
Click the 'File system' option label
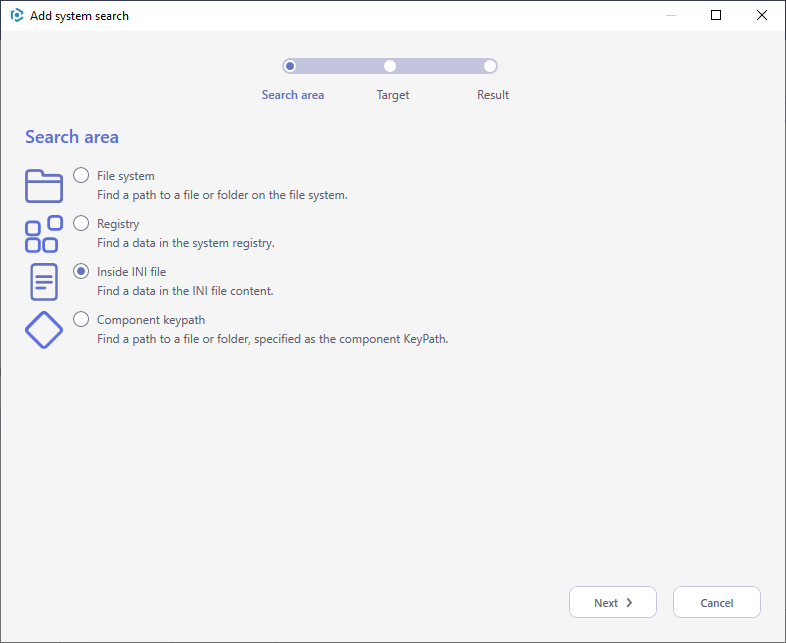tap(126, 176)
